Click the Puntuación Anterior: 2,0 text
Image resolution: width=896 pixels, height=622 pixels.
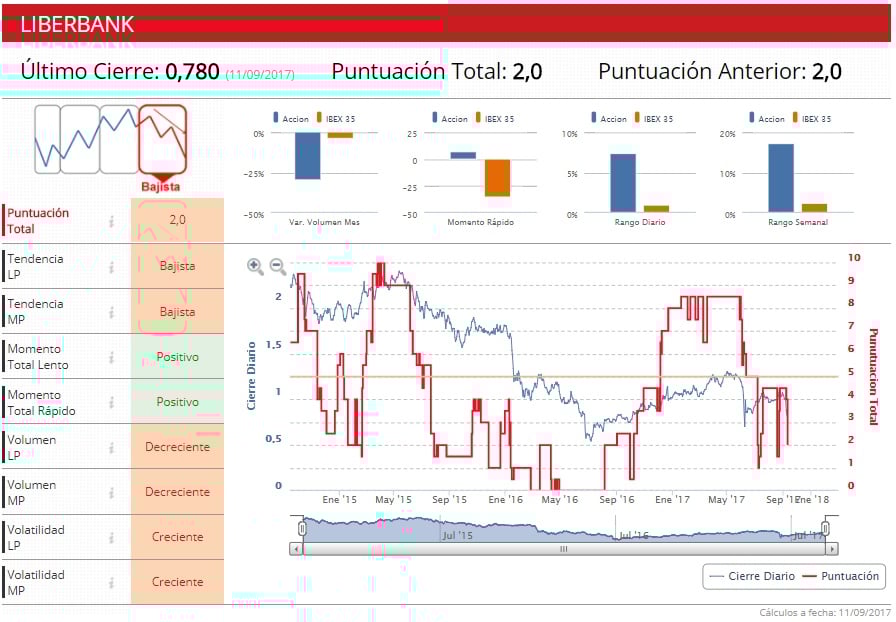click(x=720, y=71)
